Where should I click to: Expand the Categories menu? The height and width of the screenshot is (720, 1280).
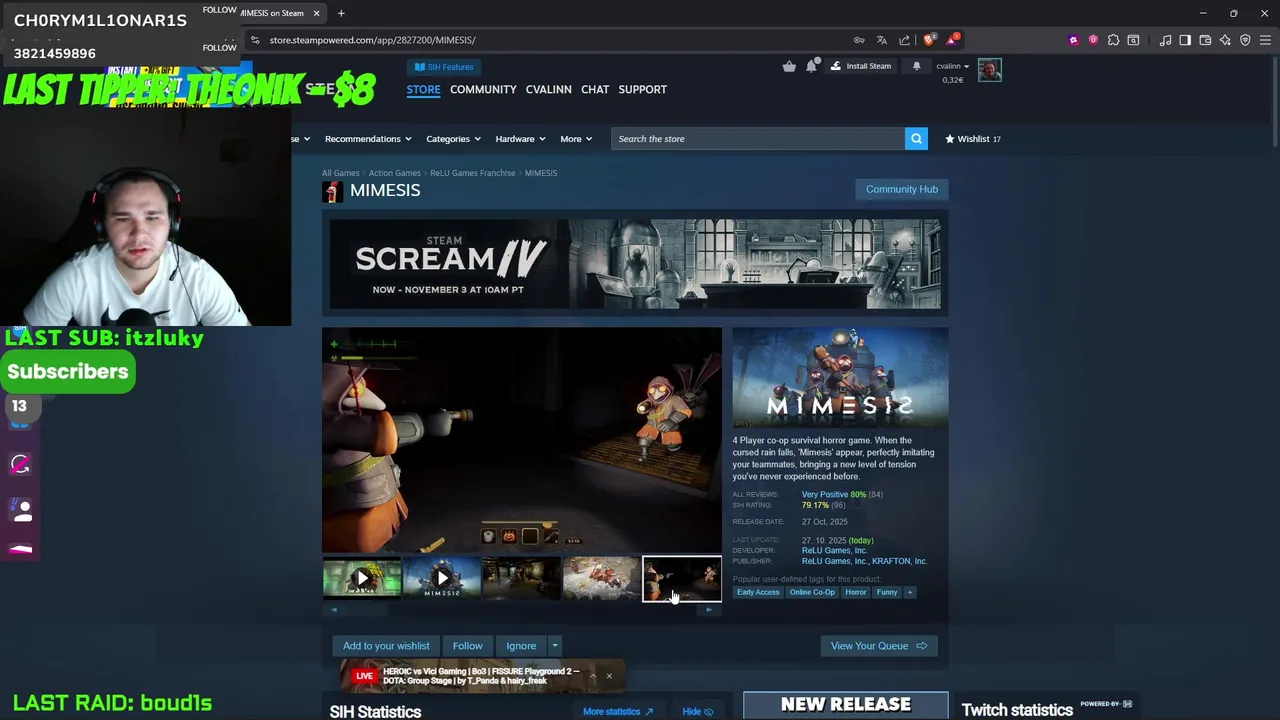[453, 139]
